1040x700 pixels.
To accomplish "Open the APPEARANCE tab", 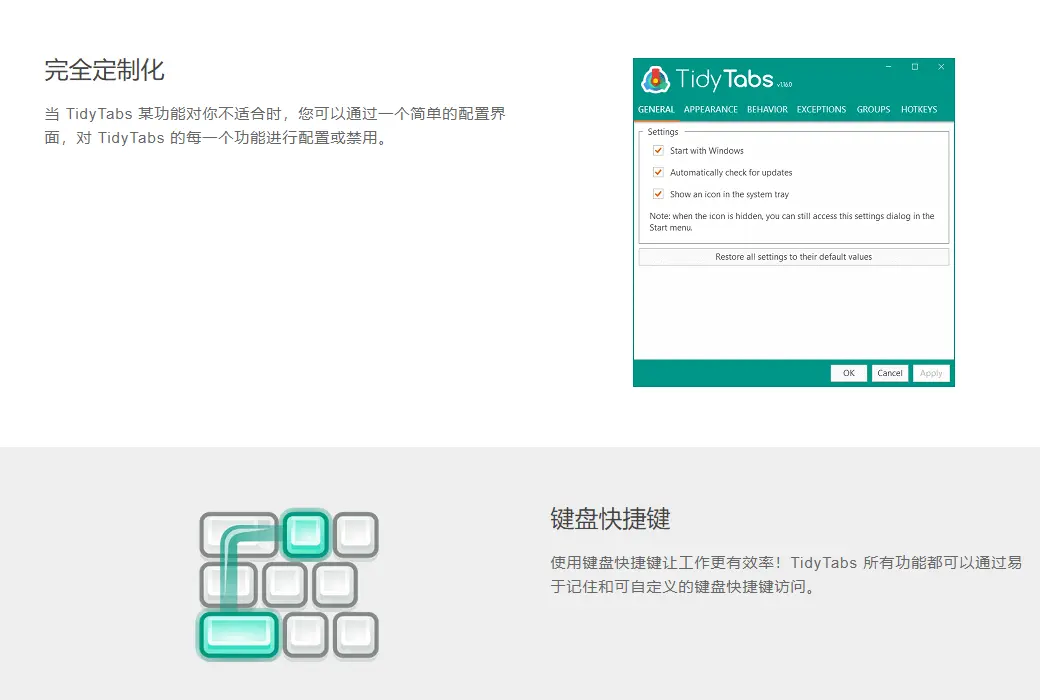I will point(710,109).
